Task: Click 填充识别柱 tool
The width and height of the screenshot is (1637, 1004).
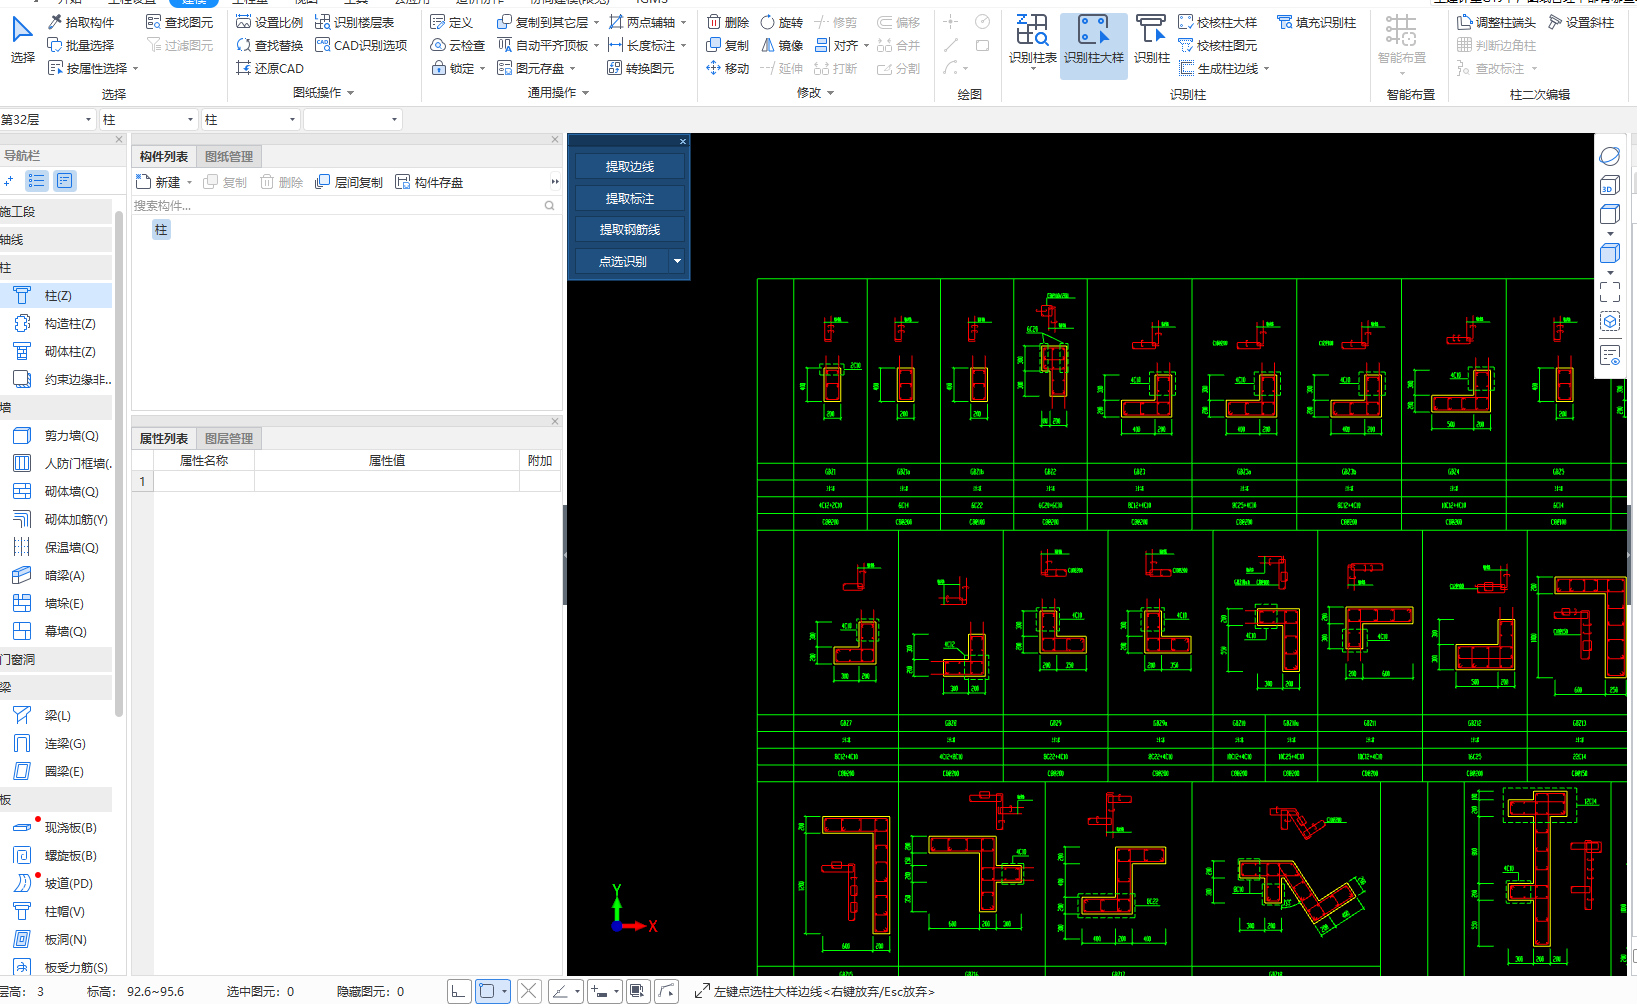Action: click(x=1317, y=22)
